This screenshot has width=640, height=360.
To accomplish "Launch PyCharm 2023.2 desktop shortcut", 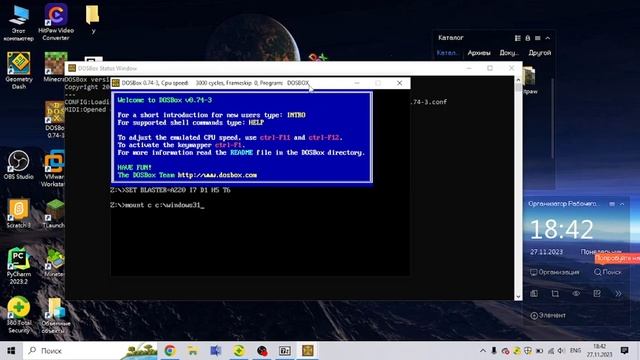I will [18, 266].
